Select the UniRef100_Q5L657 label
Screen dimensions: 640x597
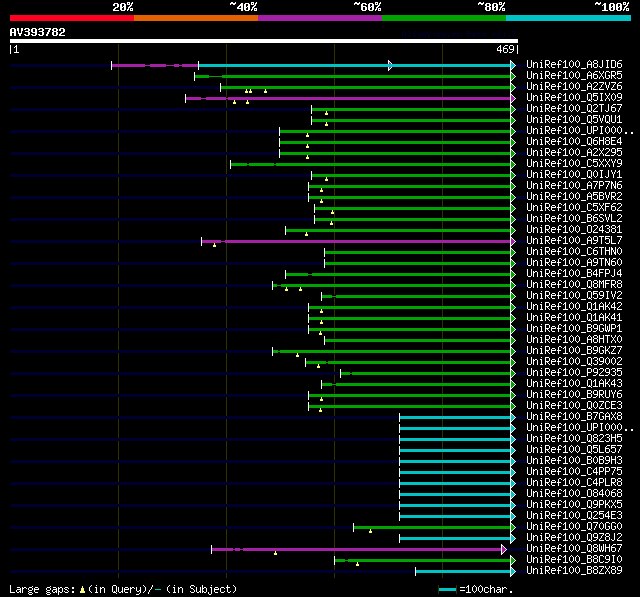point(574,450)
